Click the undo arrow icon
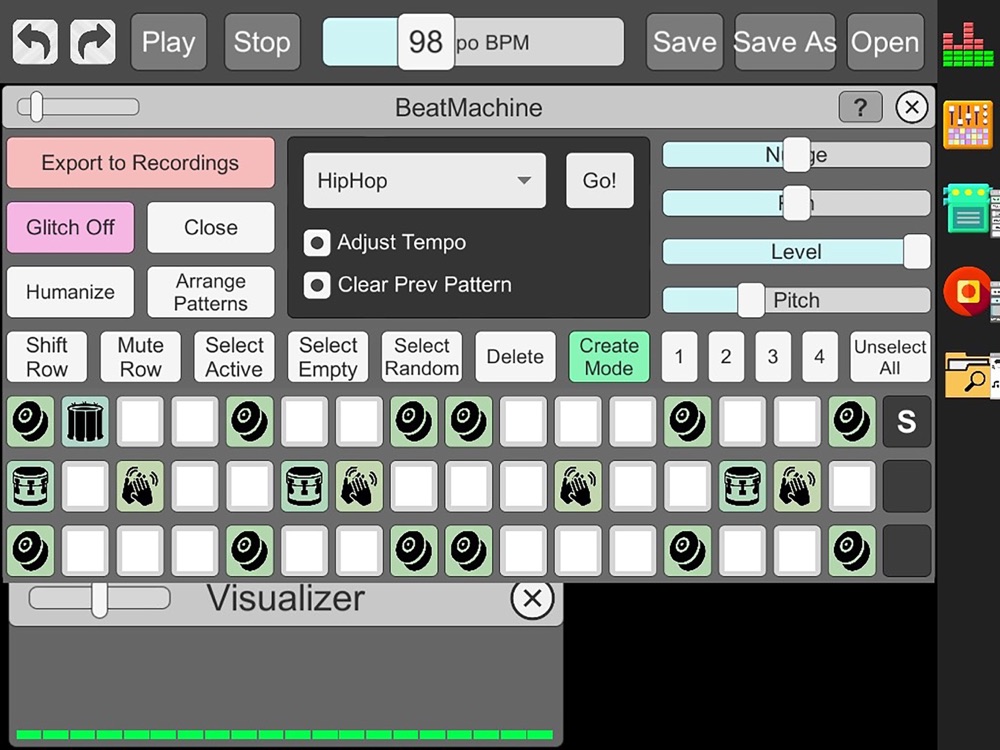The width and height of the screenshot is (1000, 750). 35,42
